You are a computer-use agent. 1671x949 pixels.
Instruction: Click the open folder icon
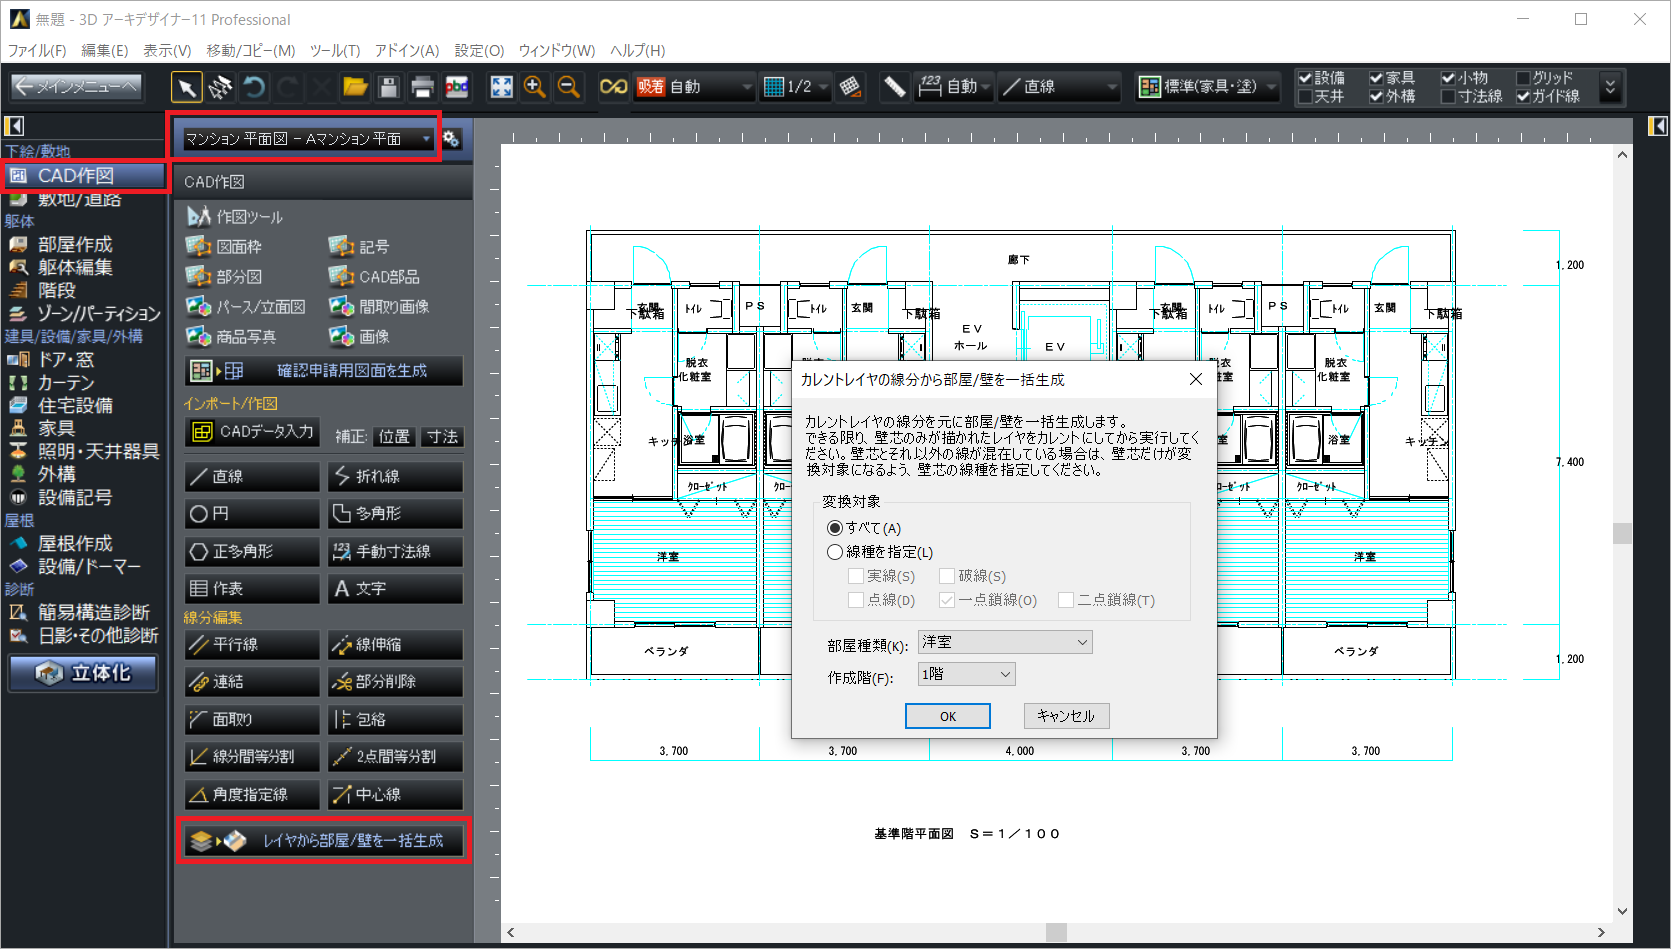coord(355,88)
